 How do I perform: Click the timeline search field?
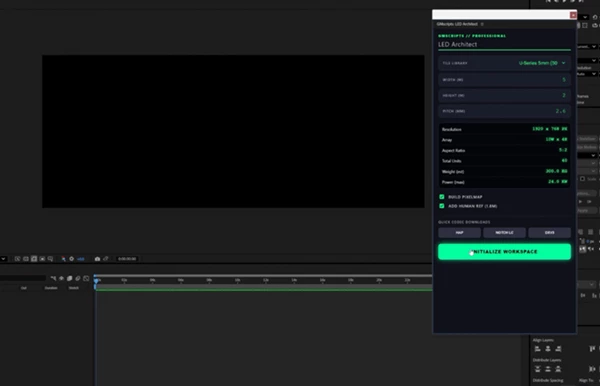pos(23,278)
